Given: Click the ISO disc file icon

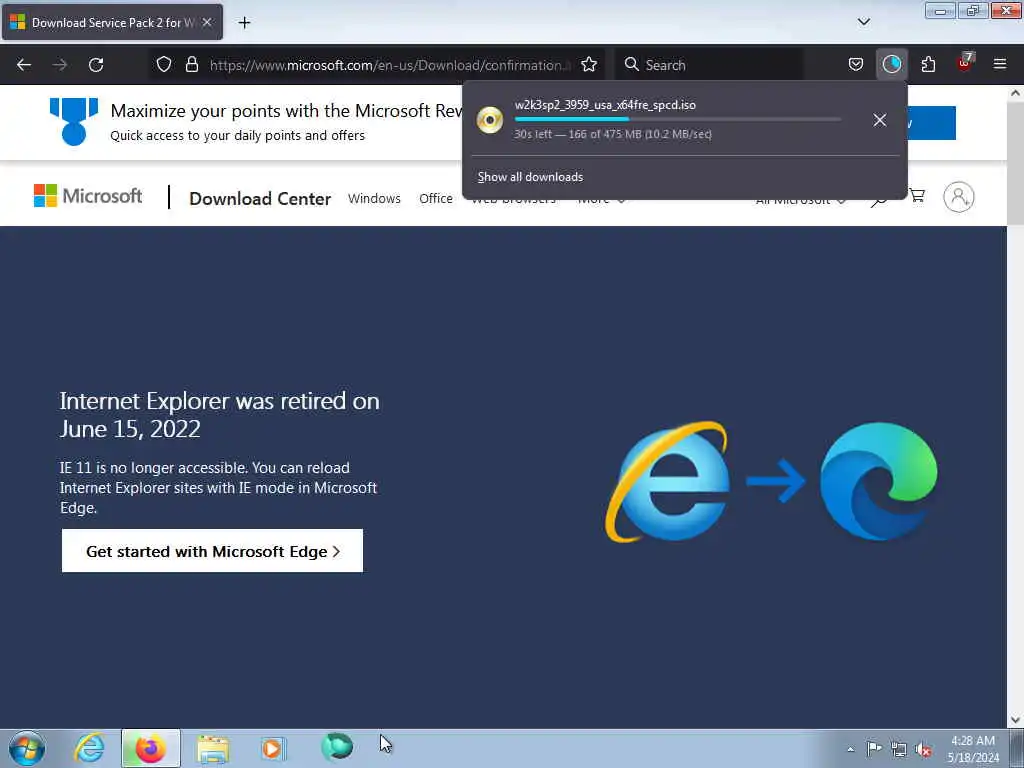Looking at the screenshot, I should coord(490,120).
